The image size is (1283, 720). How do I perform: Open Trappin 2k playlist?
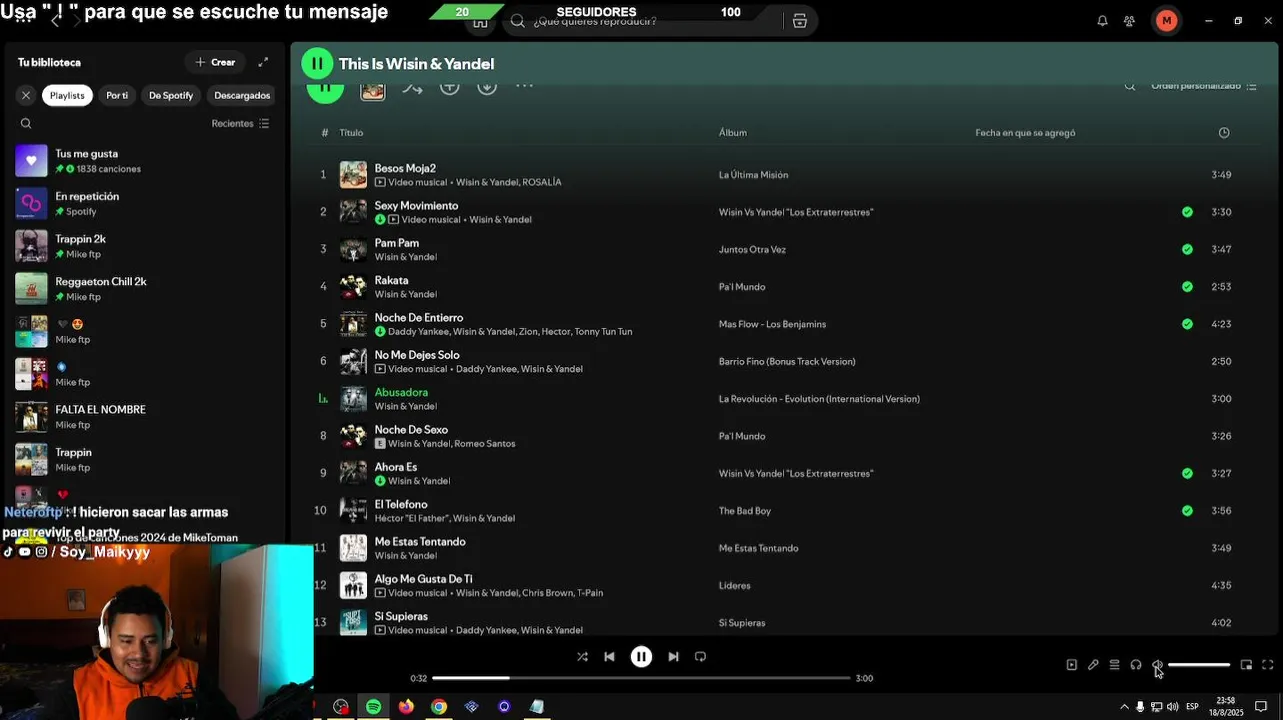(145, 246)
